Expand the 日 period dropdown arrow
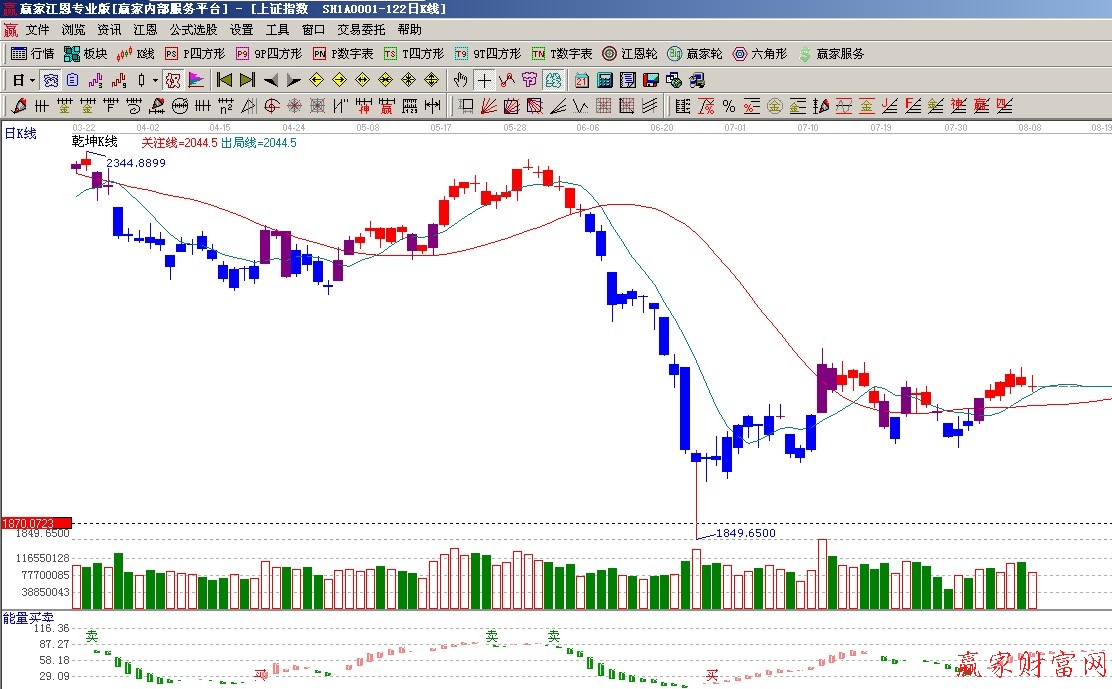This screenshot has height=689, width=1112. 32,80
